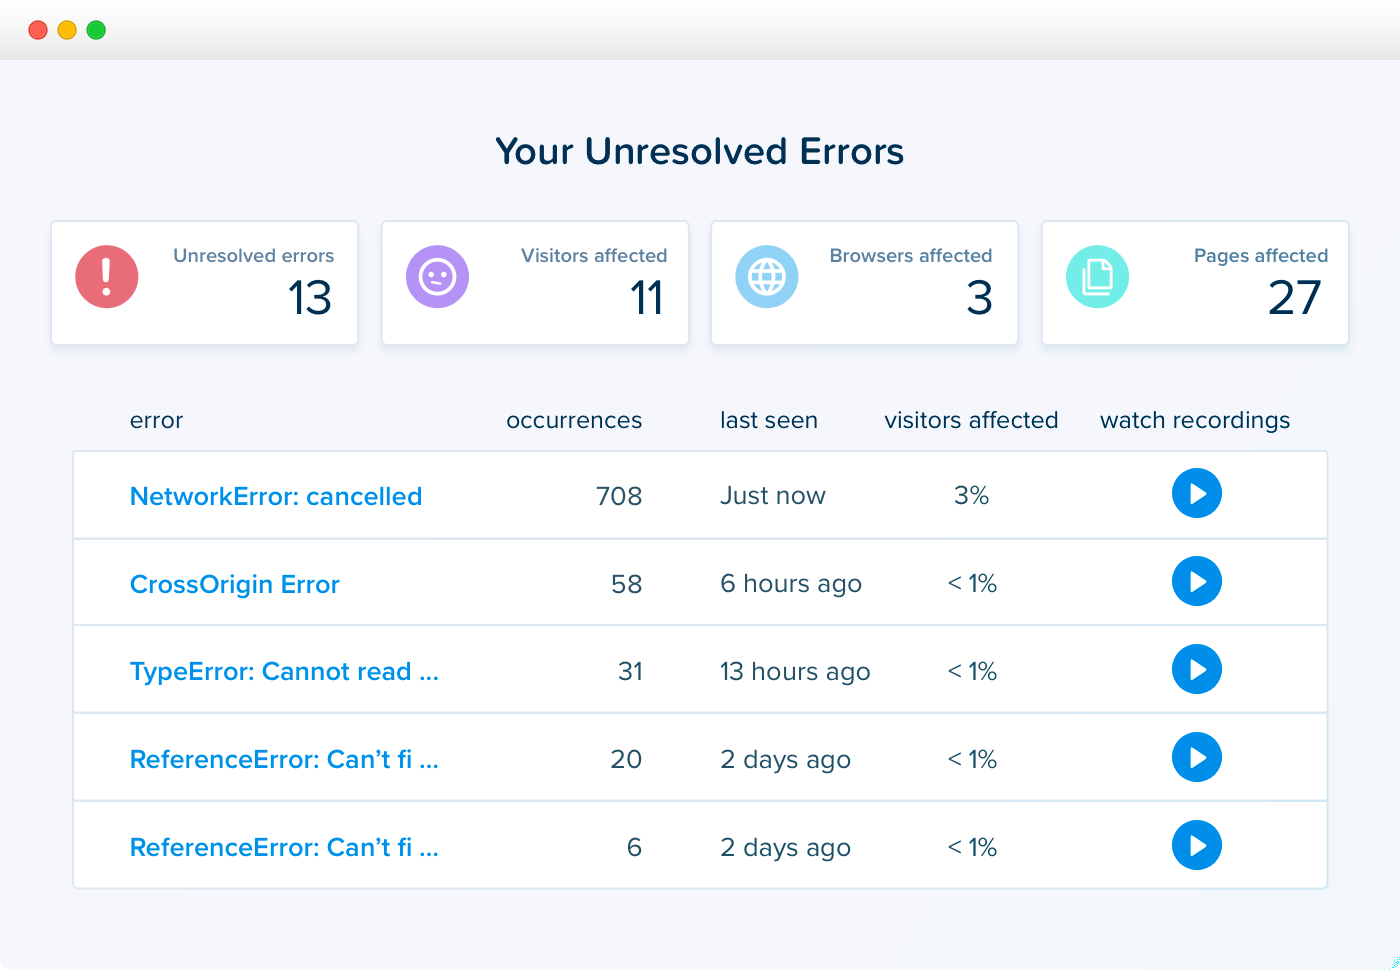The image size is (1400, 970).
Task: Select the Unresolved errors count 13
Action: pyautogui.click(x=310, y=298)
